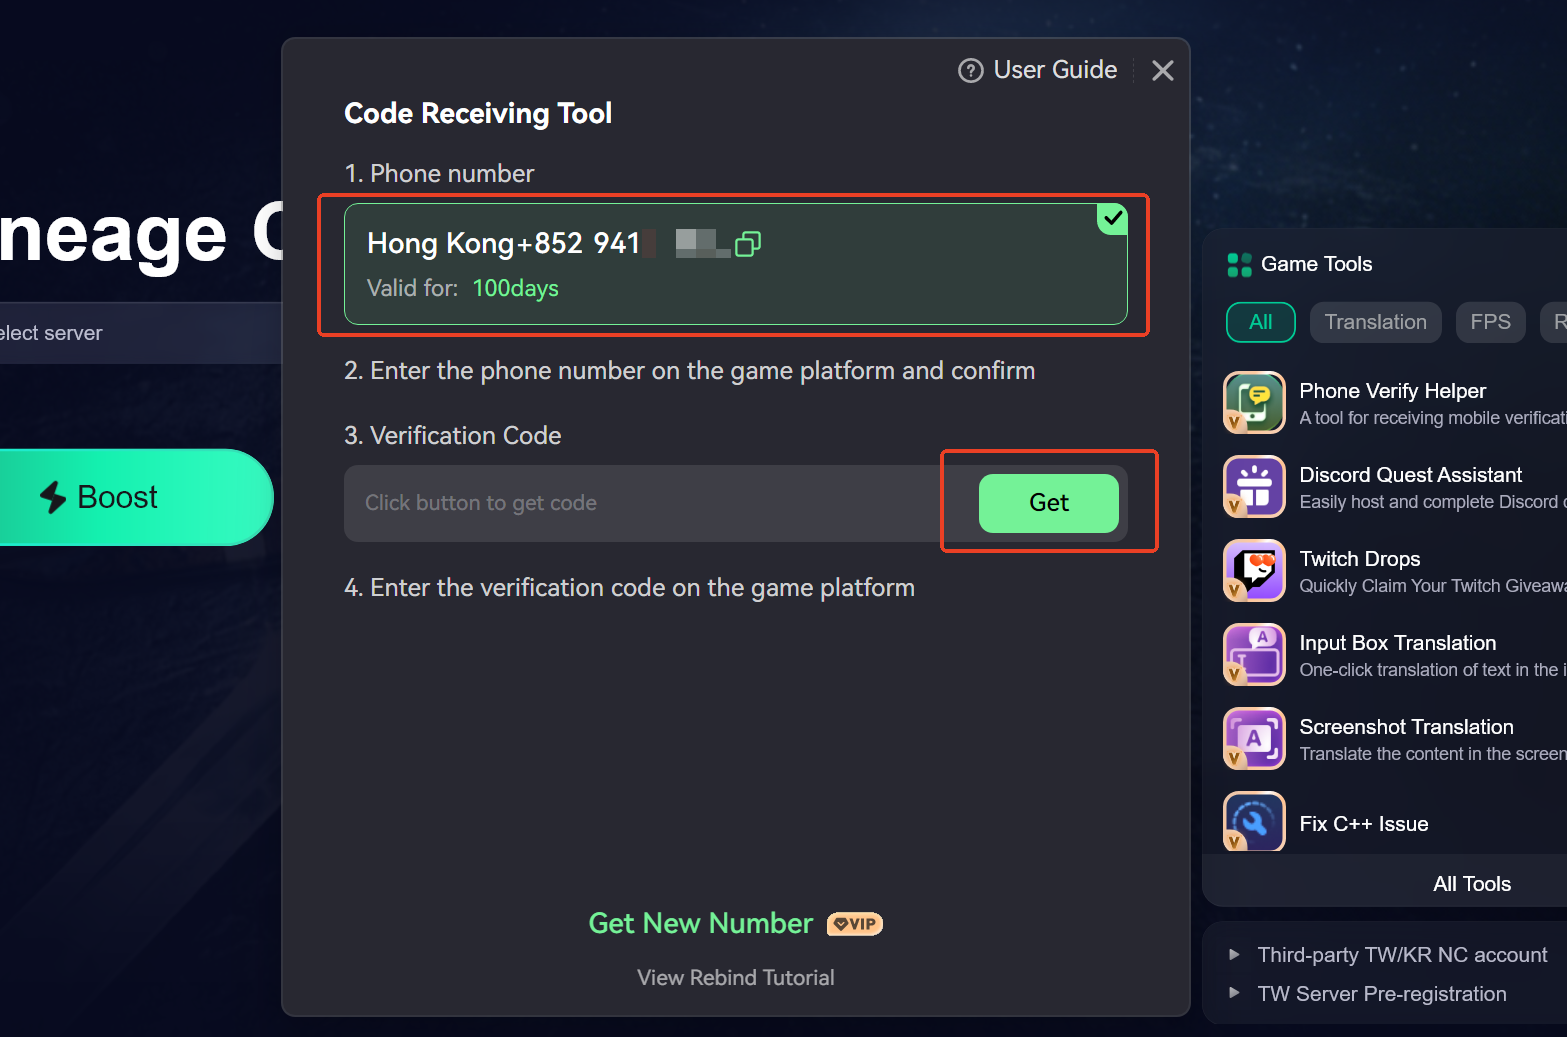Click the Game Tools grid icon
Image resolution: width=1567 pixels, height=1037 pixels.
click(x=1239, y=265)
